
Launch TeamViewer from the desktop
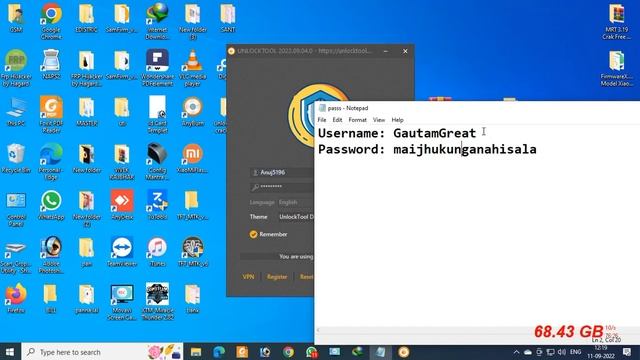[x=122, y=252]
